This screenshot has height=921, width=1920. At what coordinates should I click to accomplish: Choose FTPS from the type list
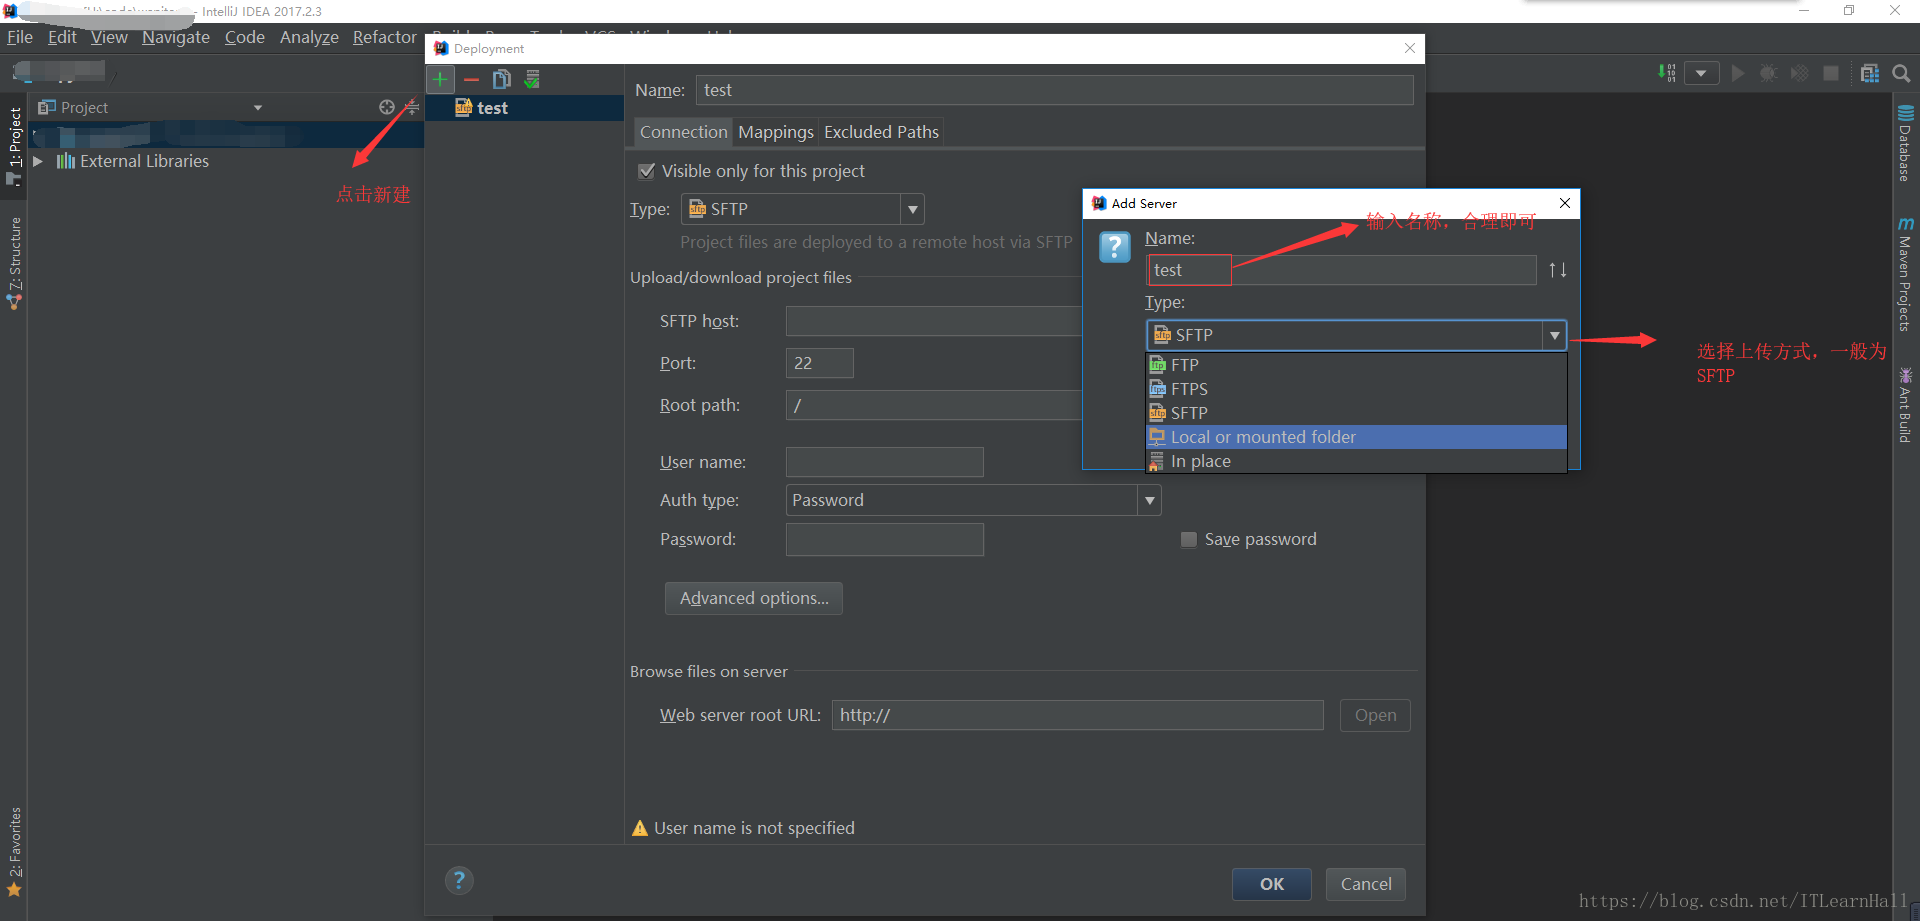1356,389
